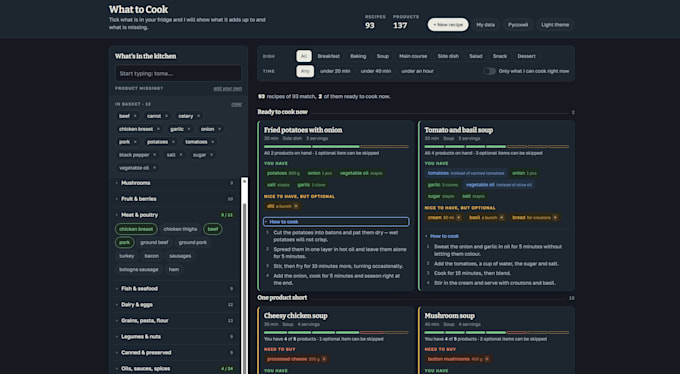Select the Side dish filter
Image resolution: width=680 pixels, height=374 pixels.
click(x=448, y=56)
